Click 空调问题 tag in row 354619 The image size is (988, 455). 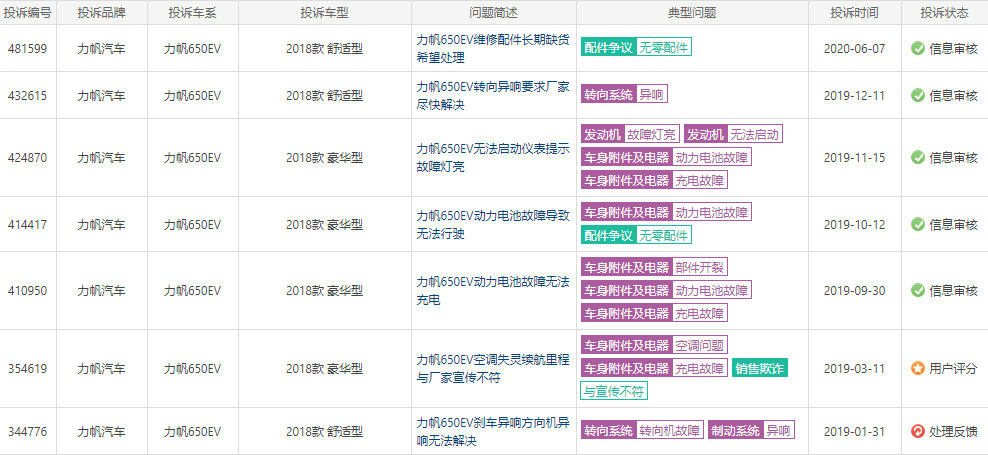[x=700, y=345]
